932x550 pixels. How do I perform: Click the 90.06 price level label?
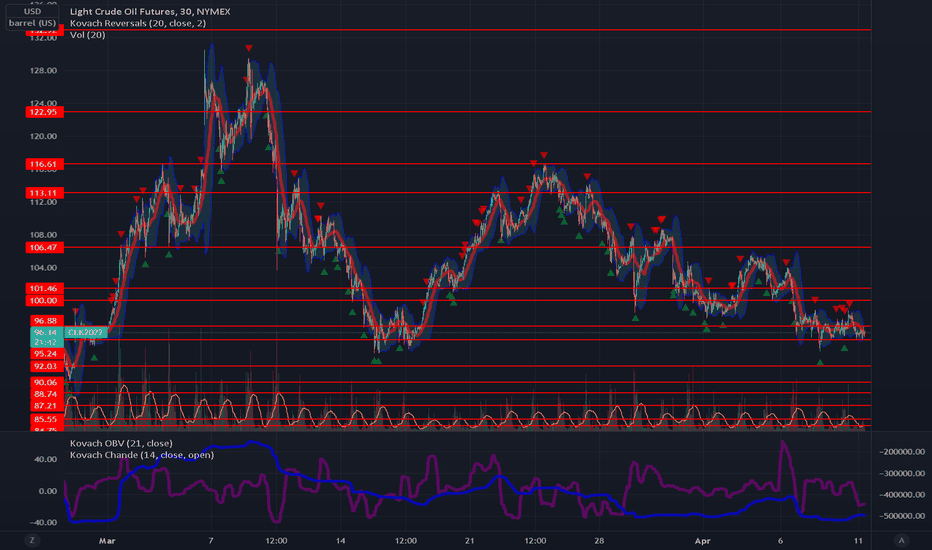46,382
